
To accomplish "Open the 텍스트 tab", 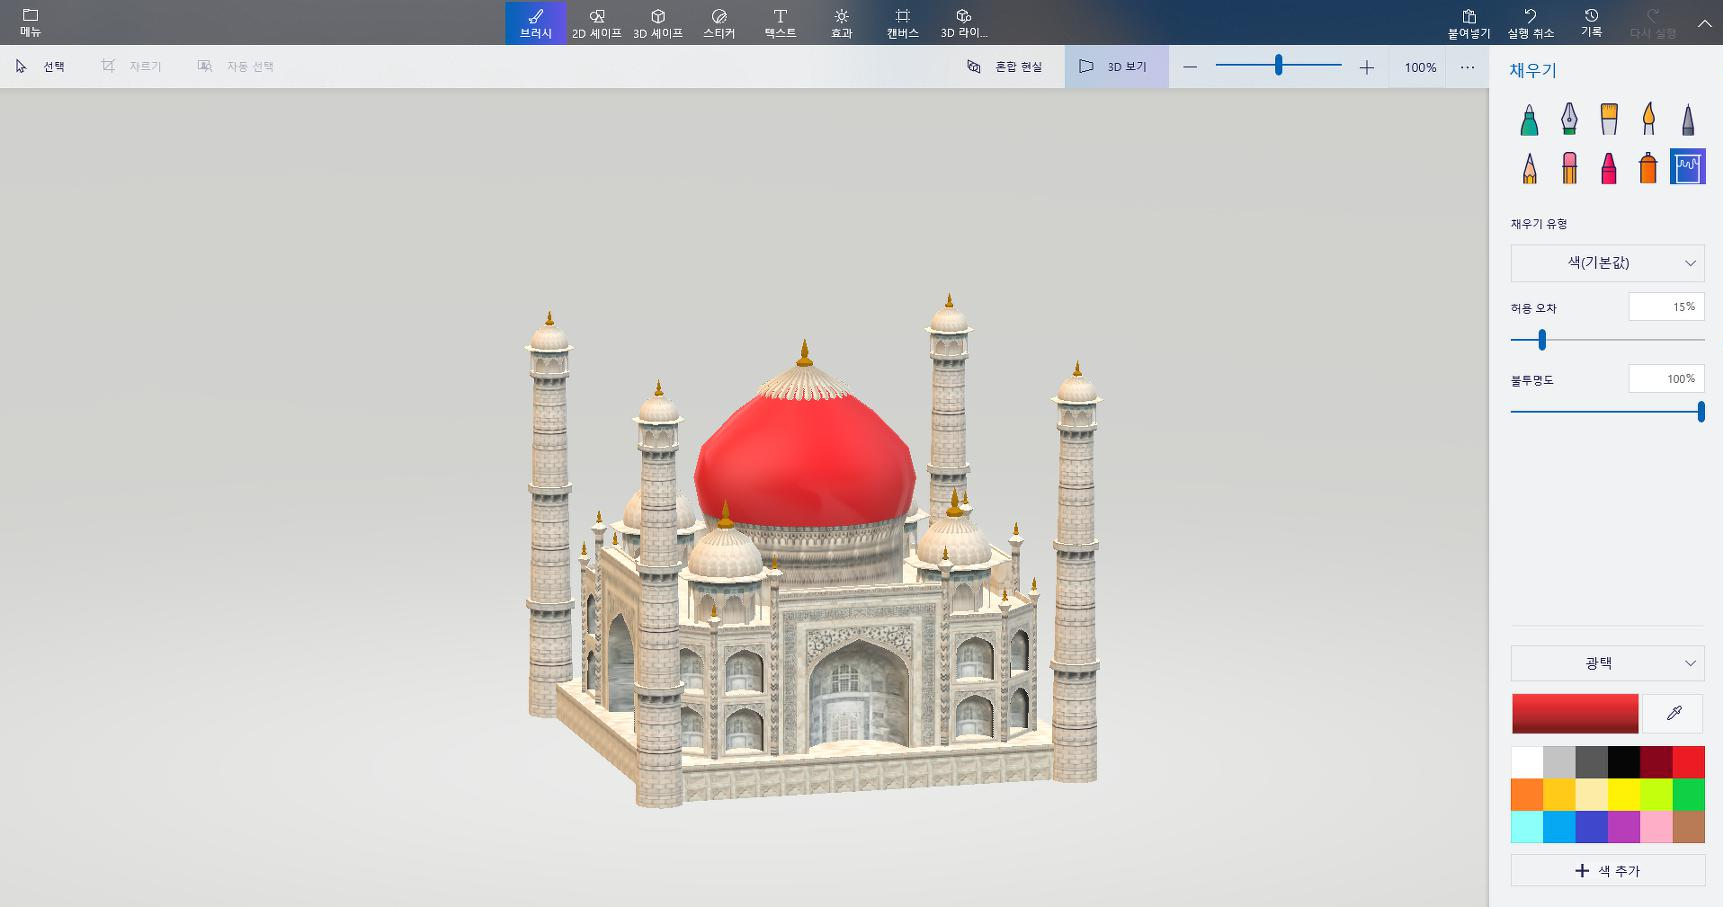I will [x=780, y=22].
